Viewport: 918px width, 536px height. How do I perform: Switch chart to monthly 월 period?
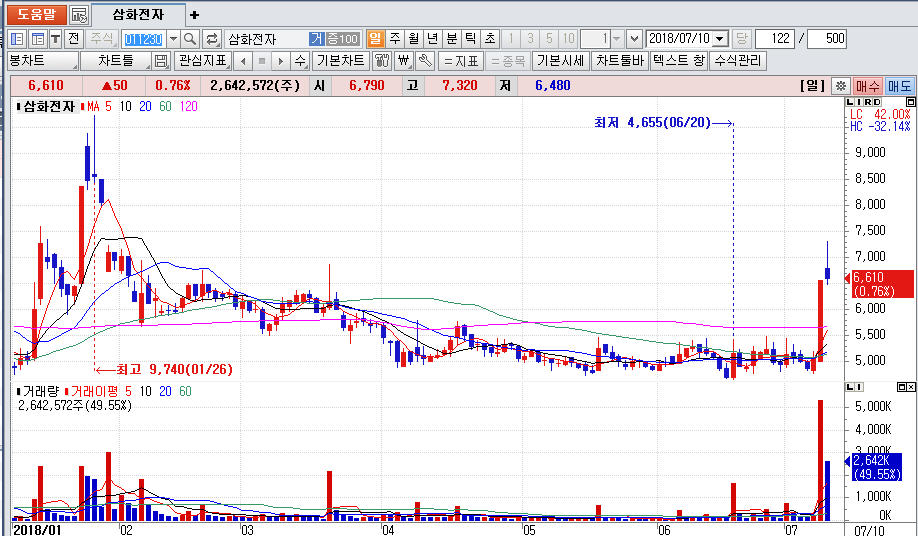click(413, 39)
